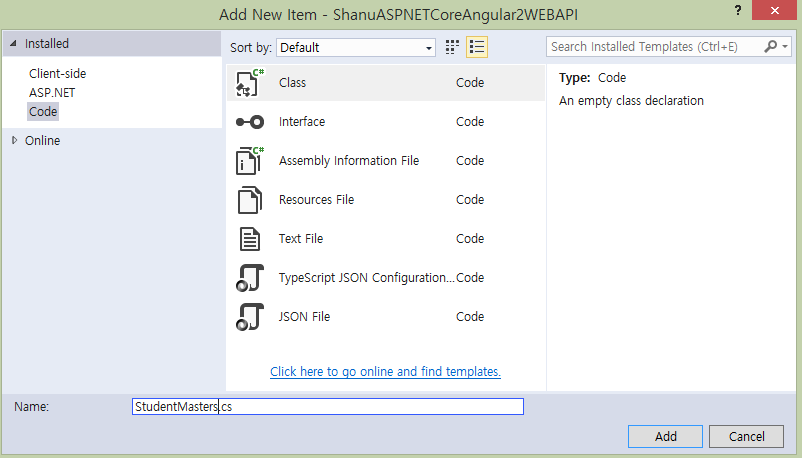Click the Add button
Image resolution: width=802 pixels, height=458 pixels.
(665, 437)
